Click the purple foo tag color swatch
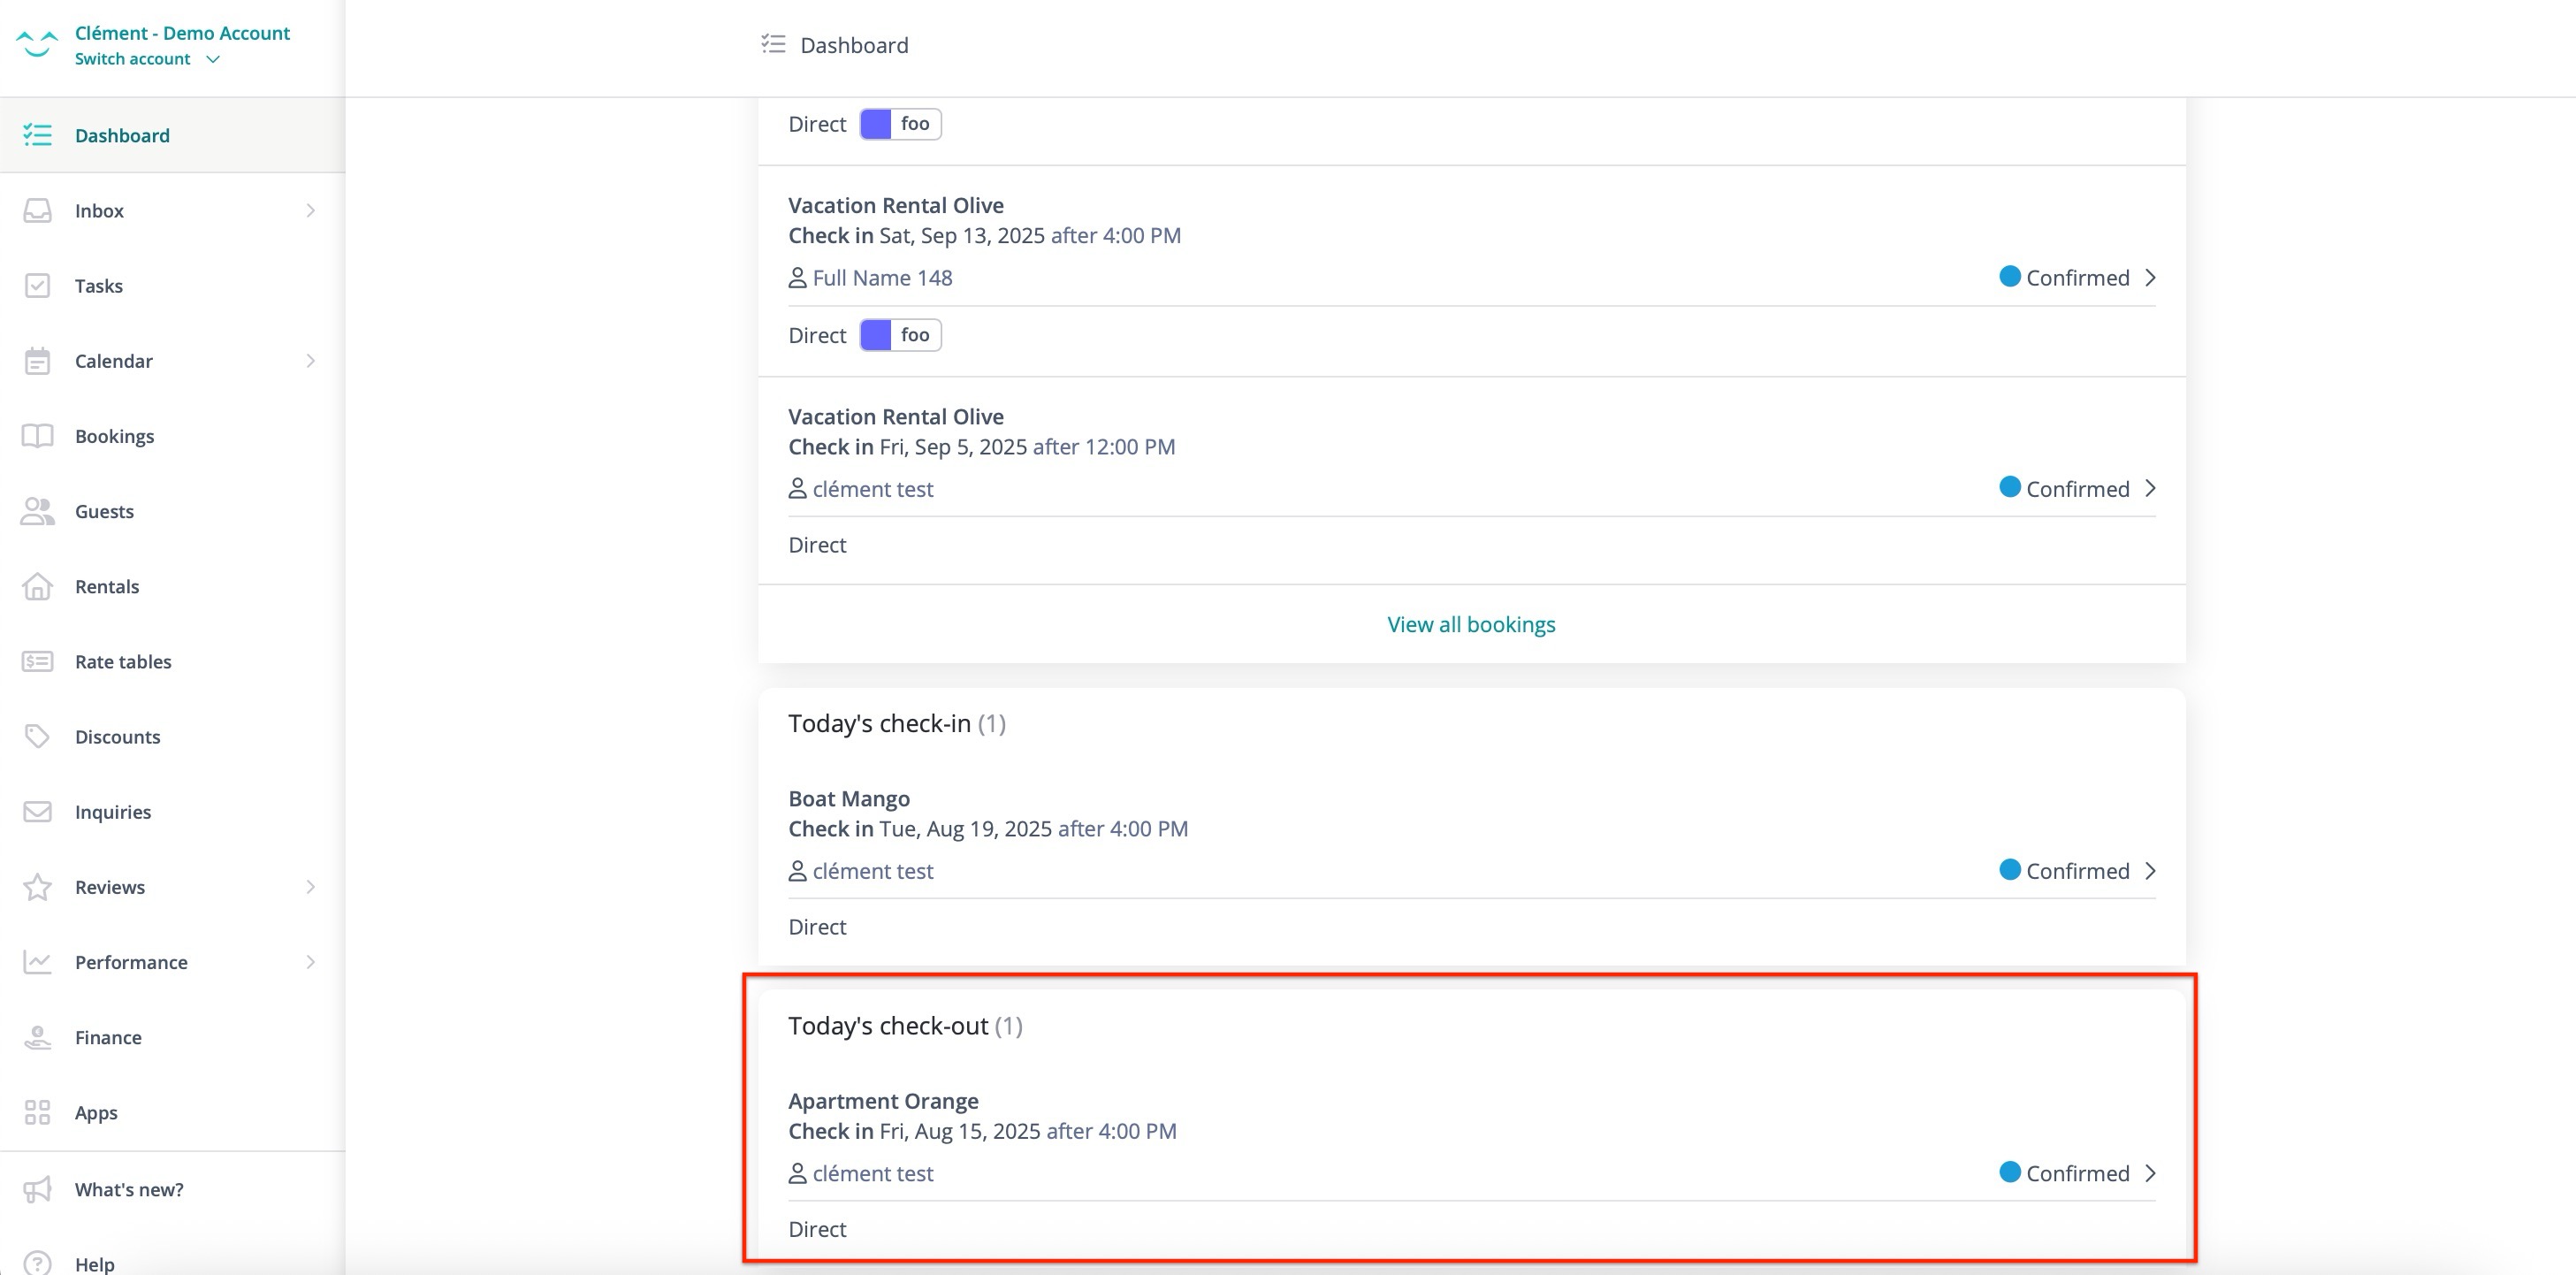Image resolution: width=2576 pixels, height=1275 pixels. [876, 123]
